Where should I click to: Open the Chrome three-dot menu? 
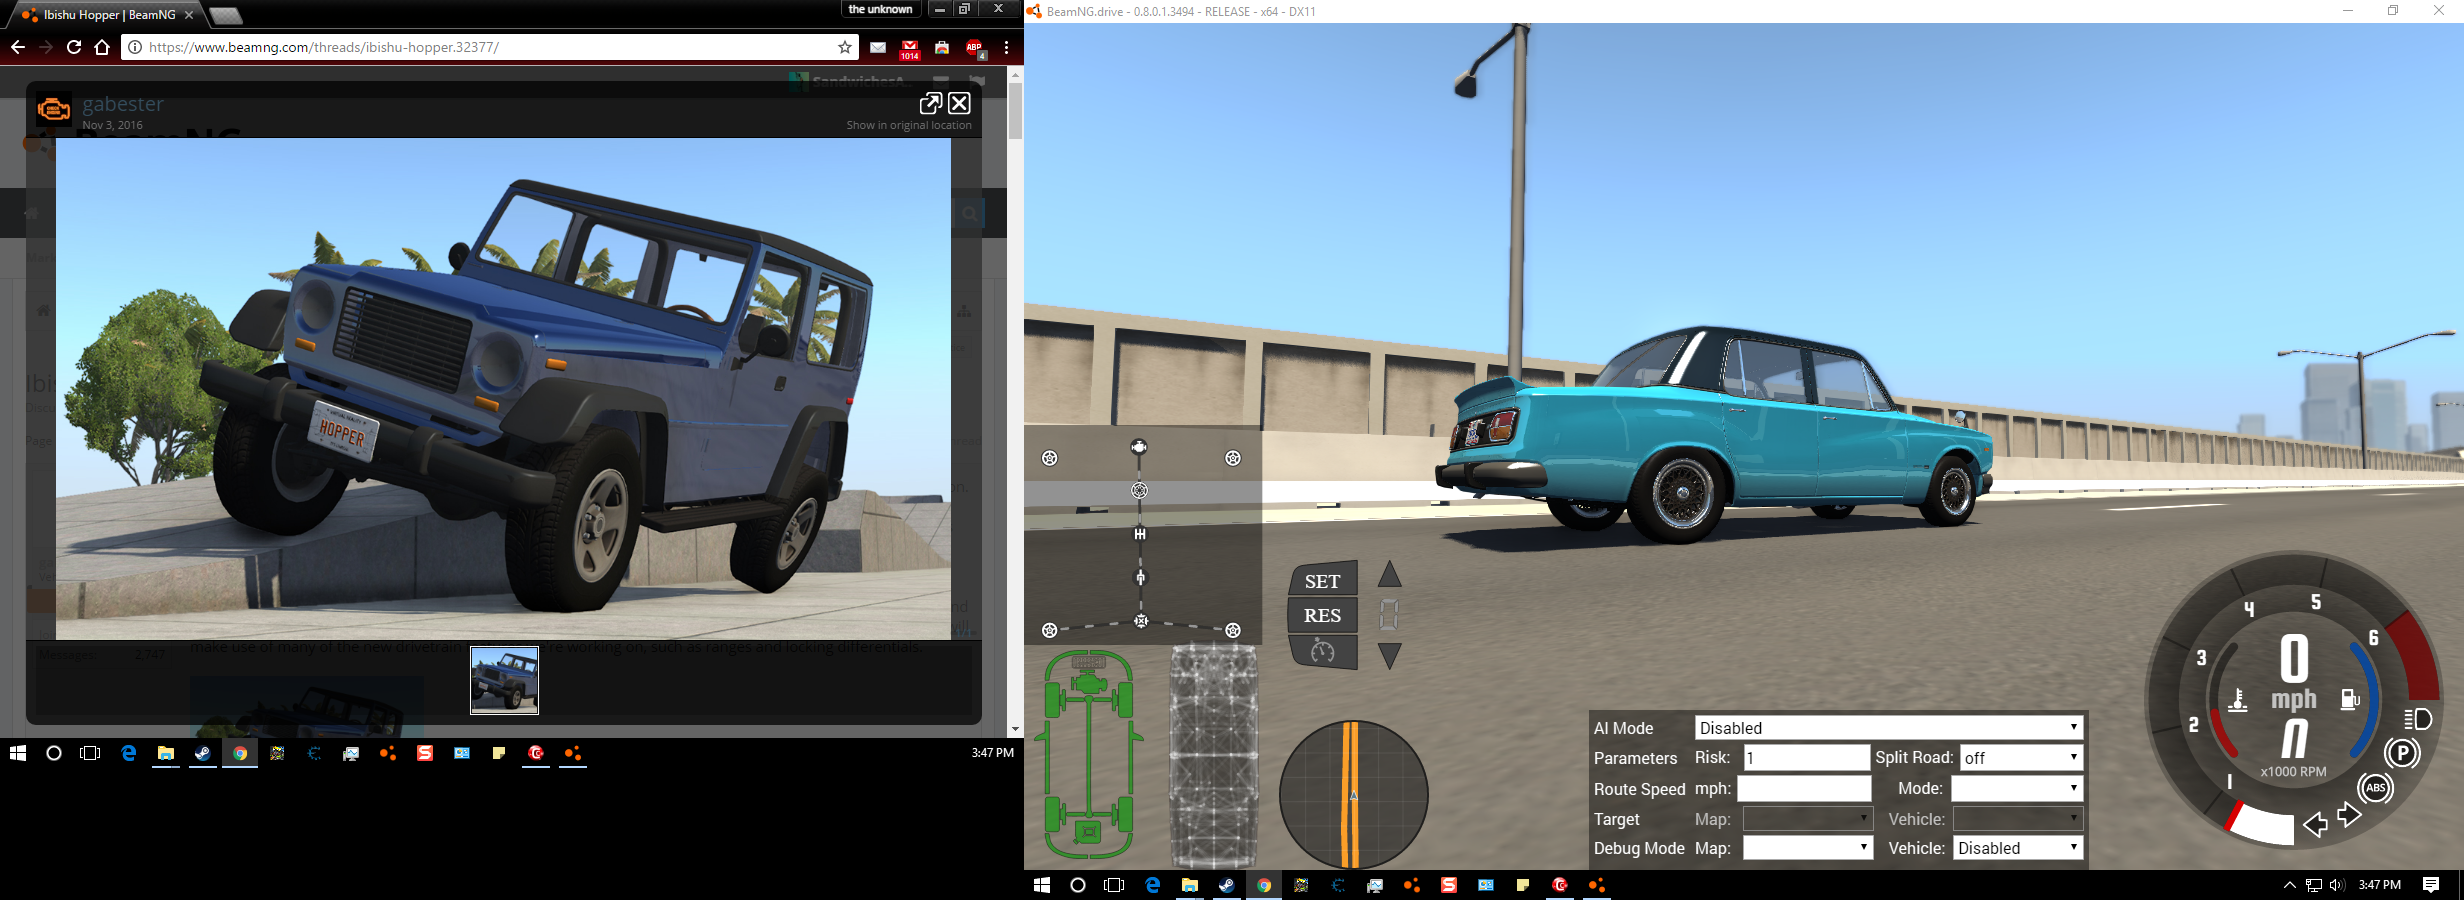(x=1006, y=47)
